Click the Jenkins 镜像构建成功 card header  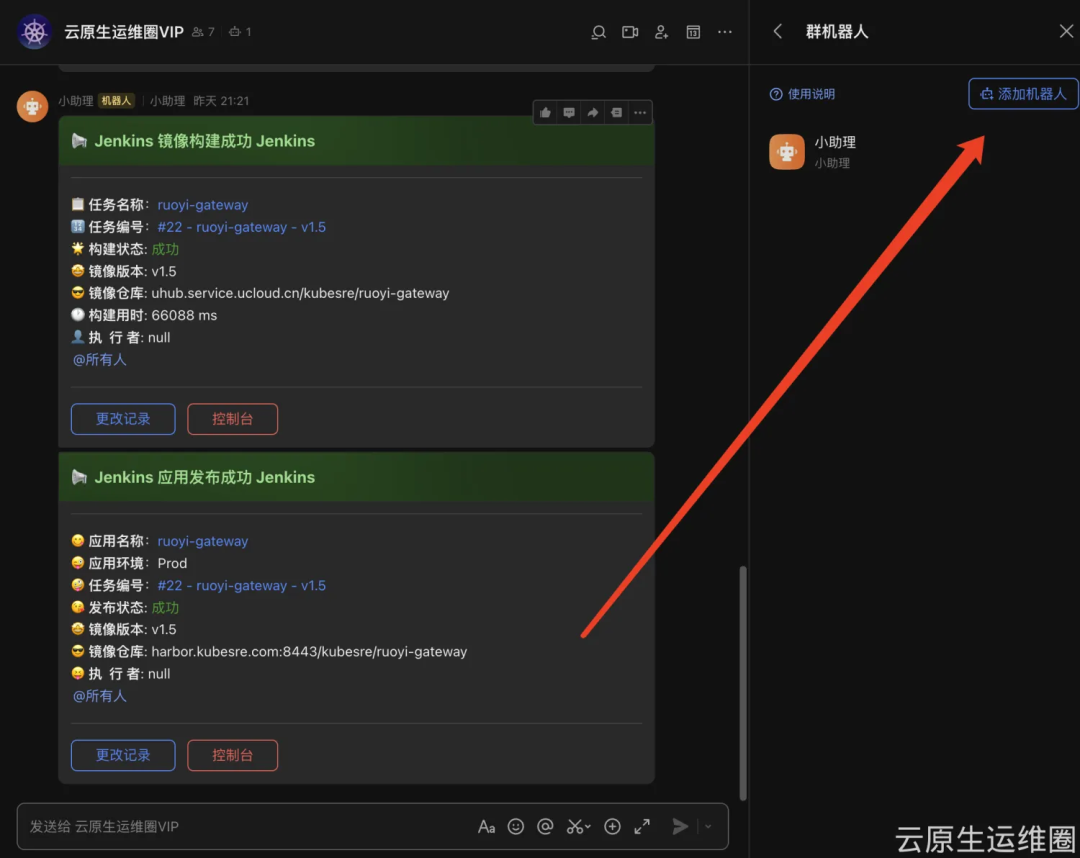click(356, 141)
